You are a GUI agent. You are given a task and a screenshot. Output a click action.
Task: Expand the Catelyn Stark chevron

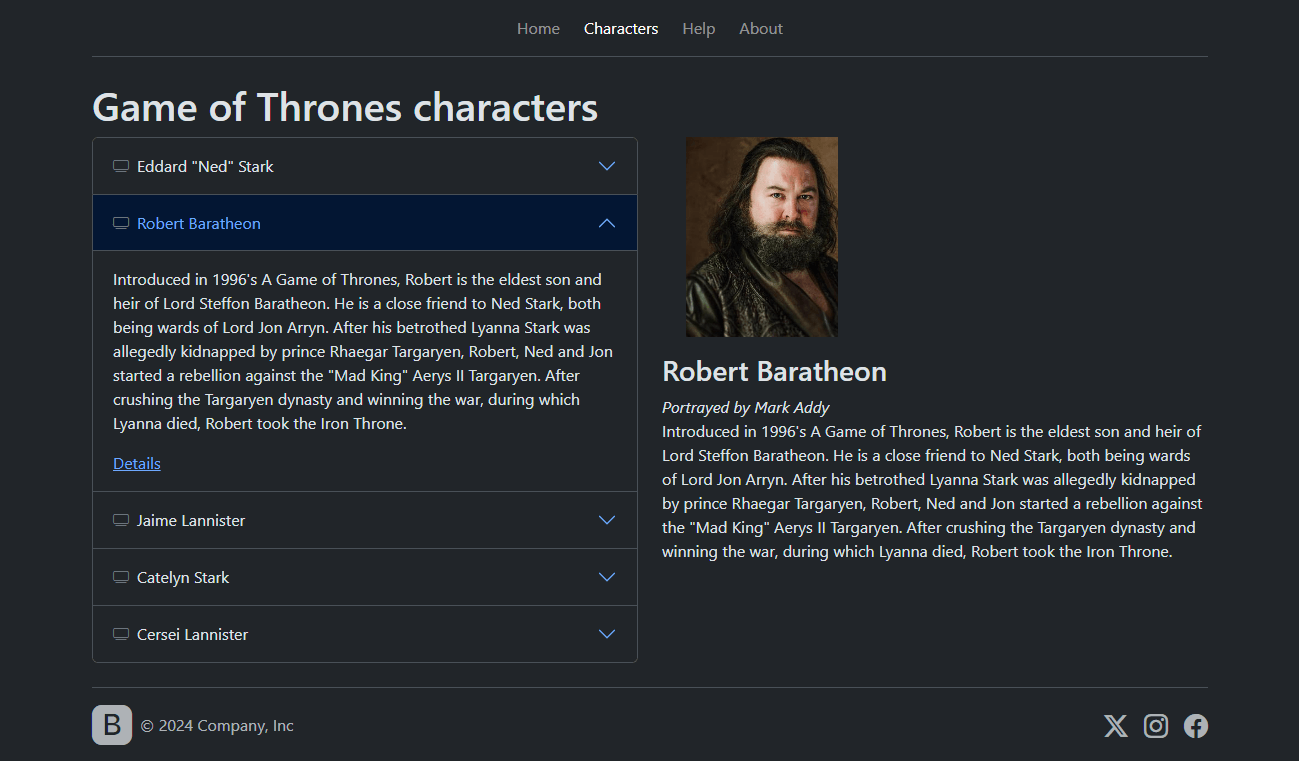coord(607,577)
